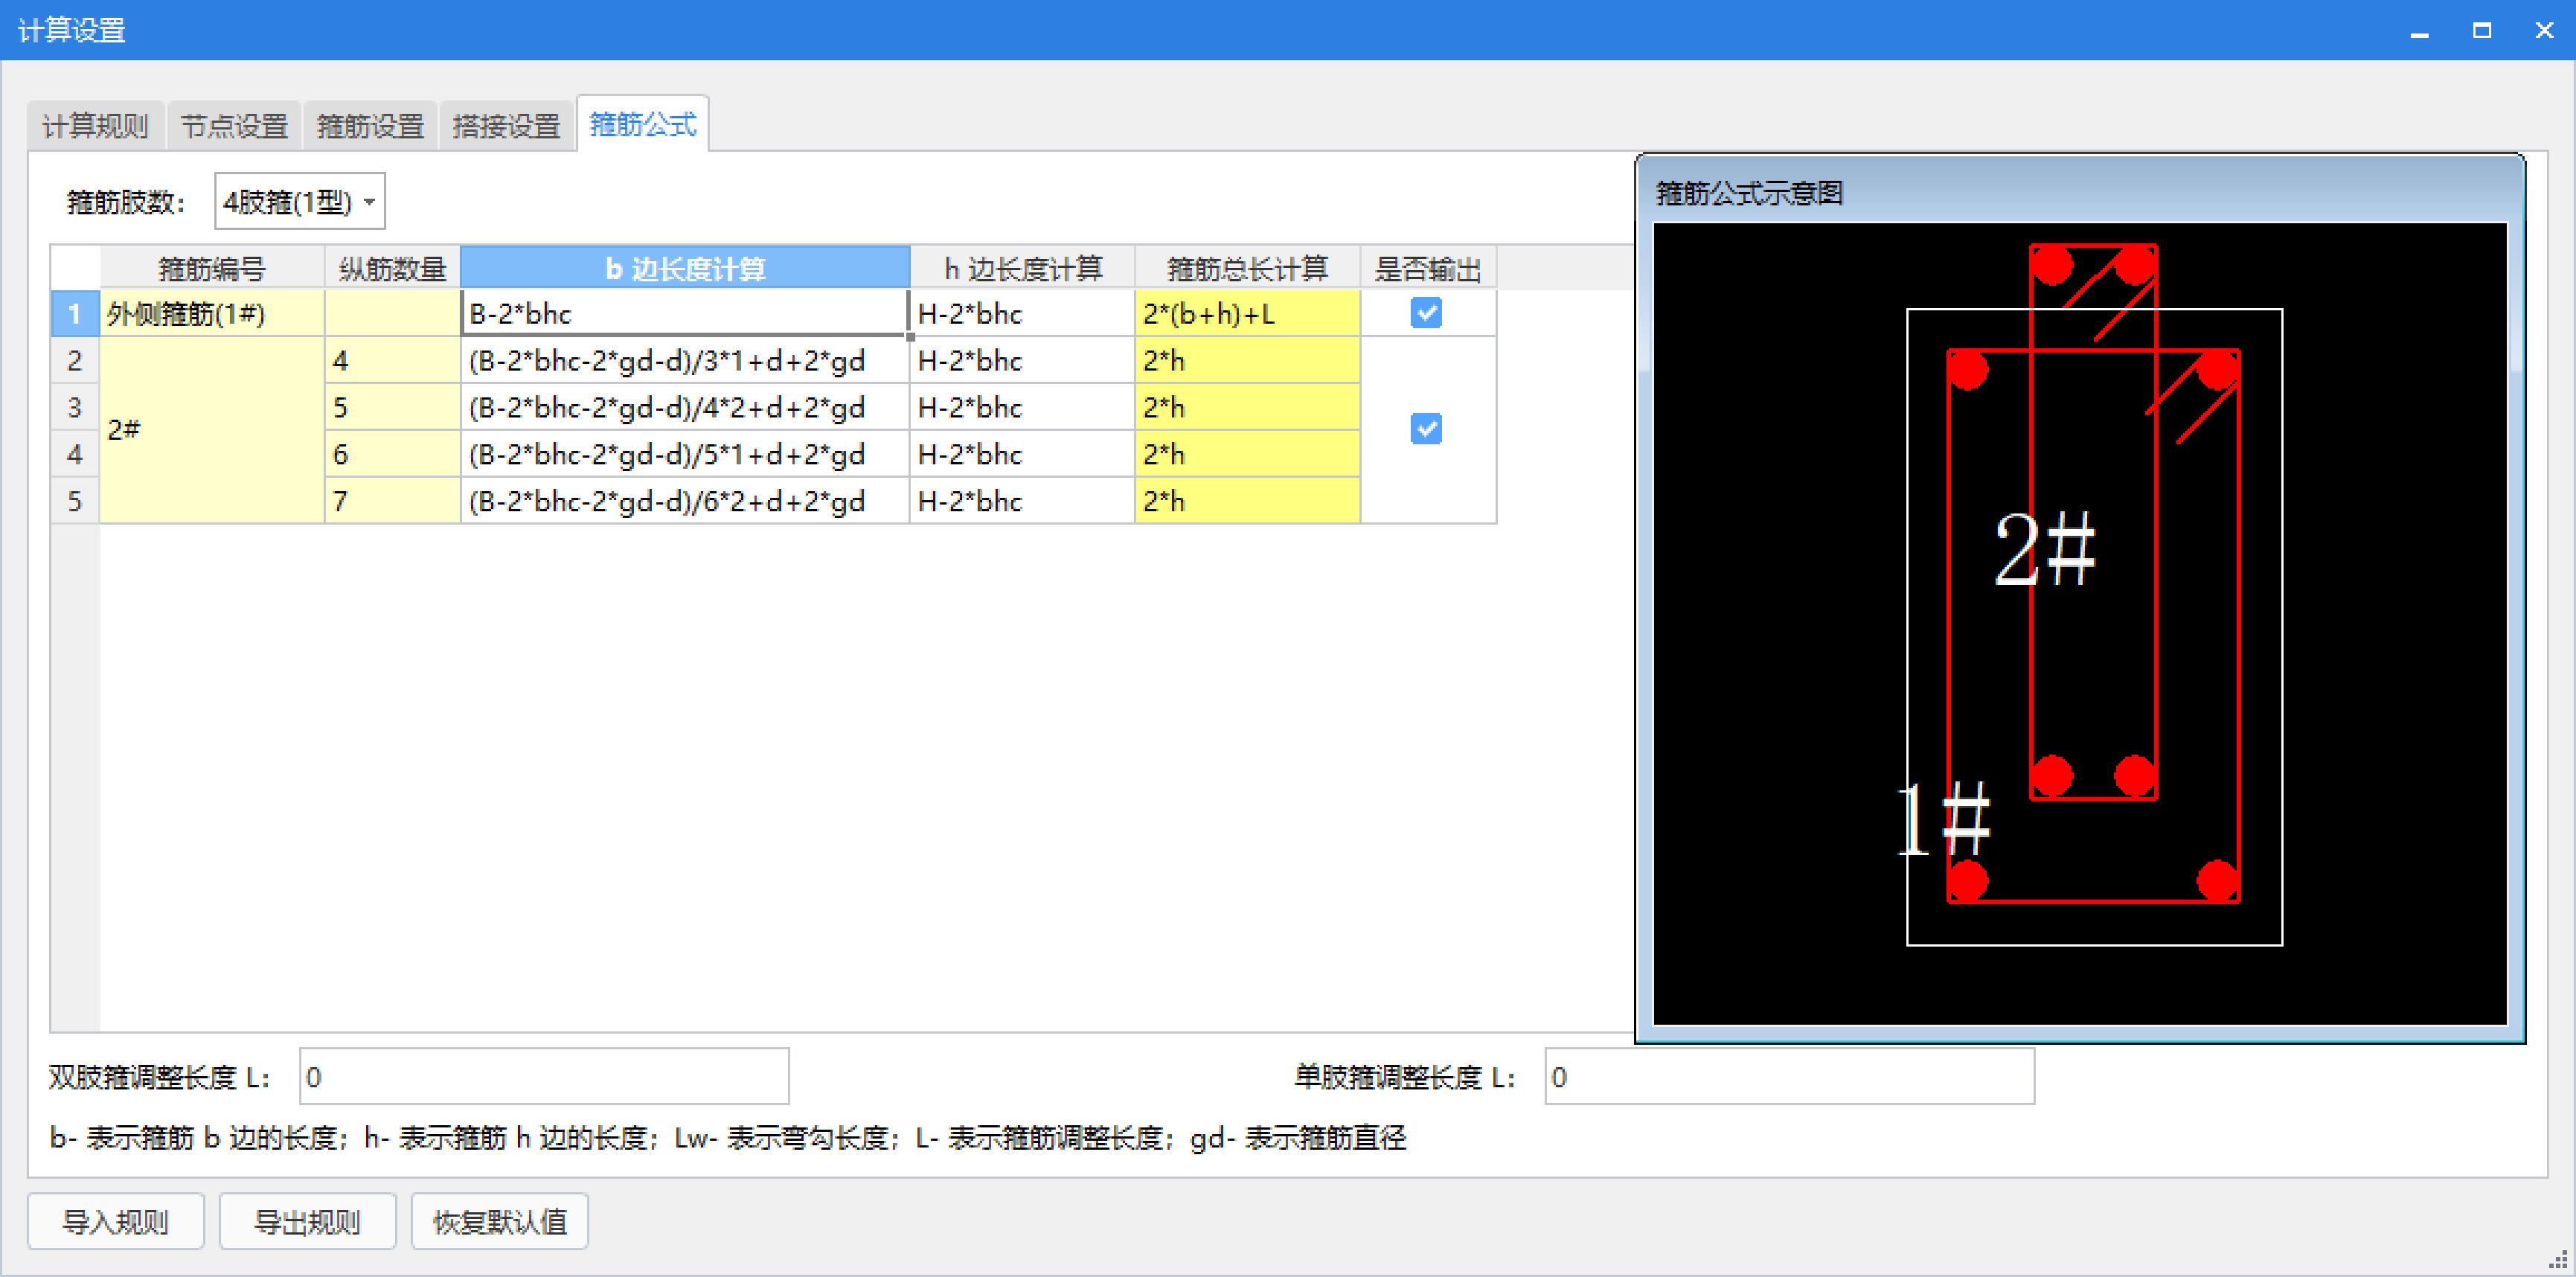Click the 纵筋数量 cell with value 6
This screenshot has width=2576, height=1277.
click(x=392, y=454)
